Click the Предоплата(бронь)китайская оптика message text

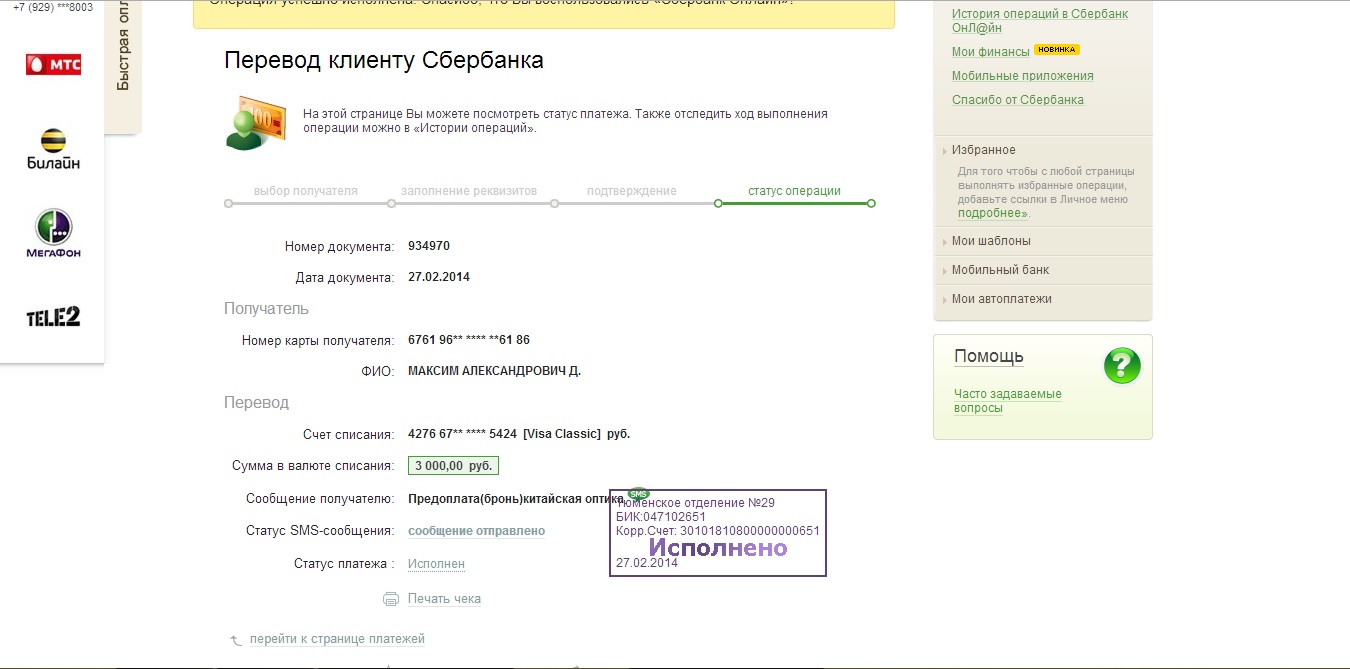pyautogui.click(x=515, y=498)
